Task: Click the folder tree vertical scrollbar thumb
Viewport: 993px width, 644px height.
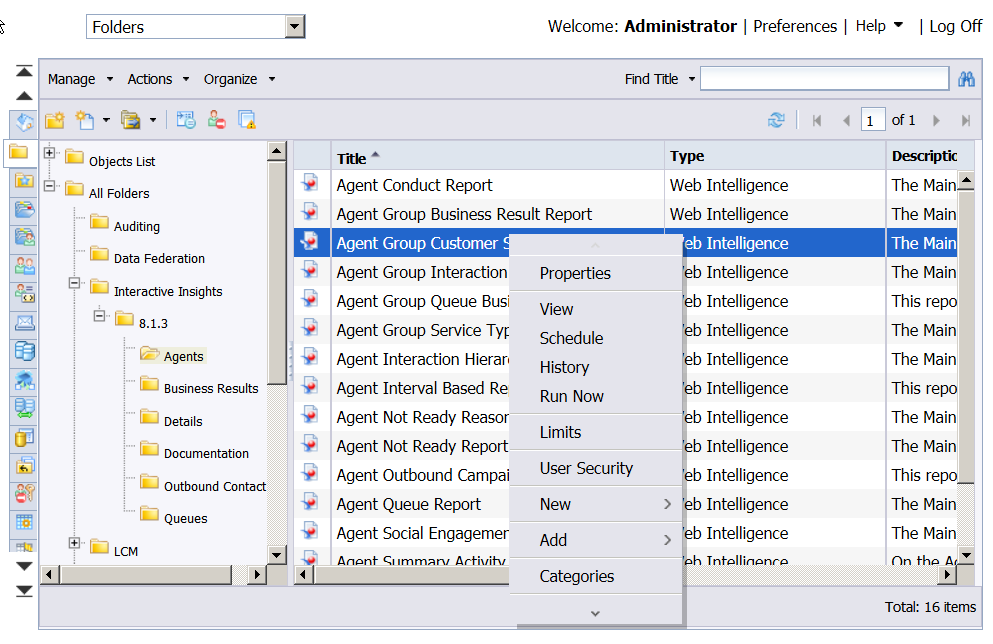Action: [276, 273]
